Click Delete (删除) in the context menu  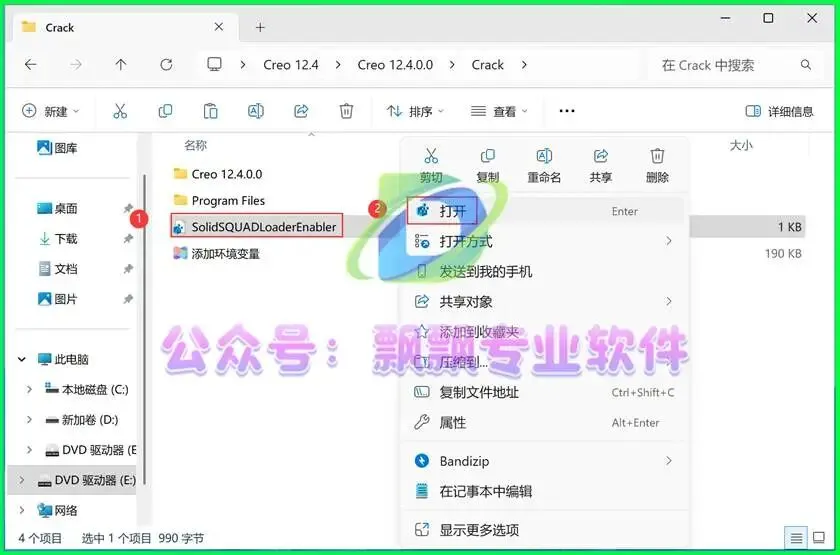coord(657,166)
